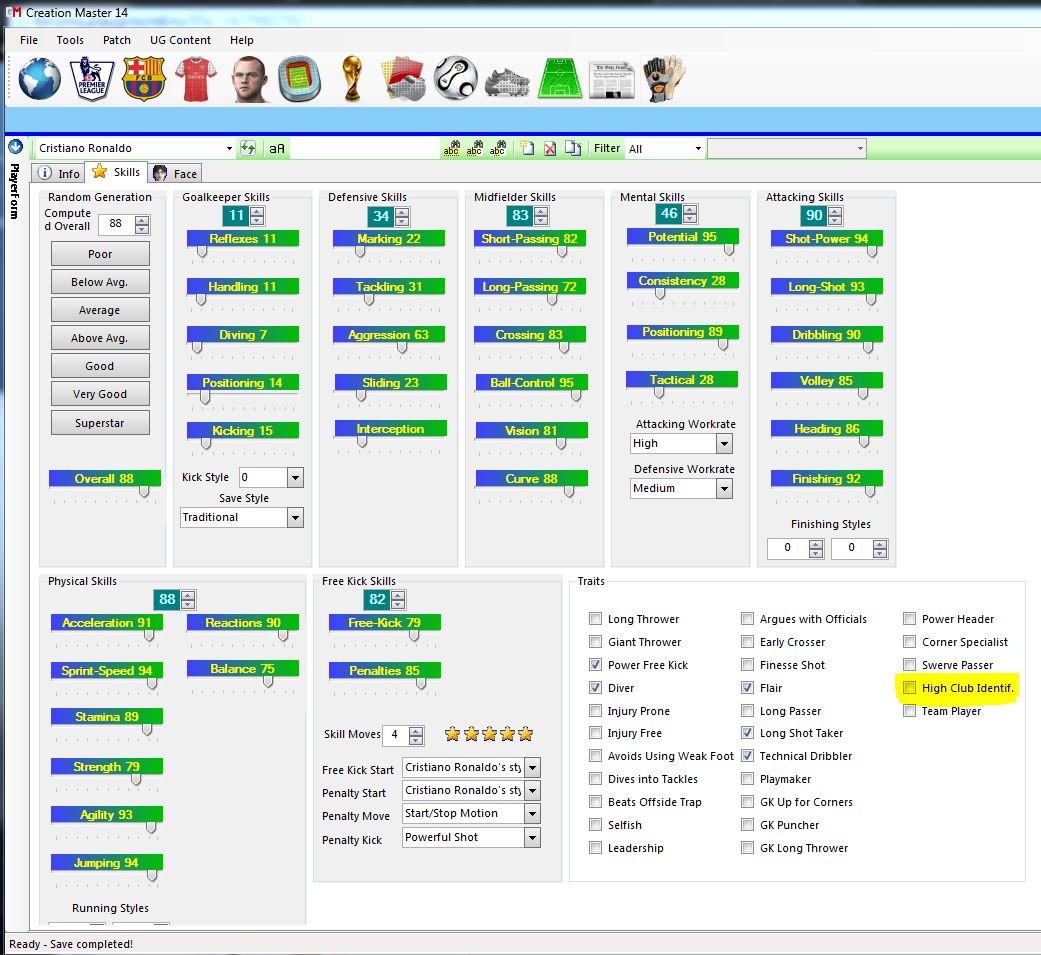Click the green refresh arrows icon
The image size is (1041, 955).
[248, 148]
